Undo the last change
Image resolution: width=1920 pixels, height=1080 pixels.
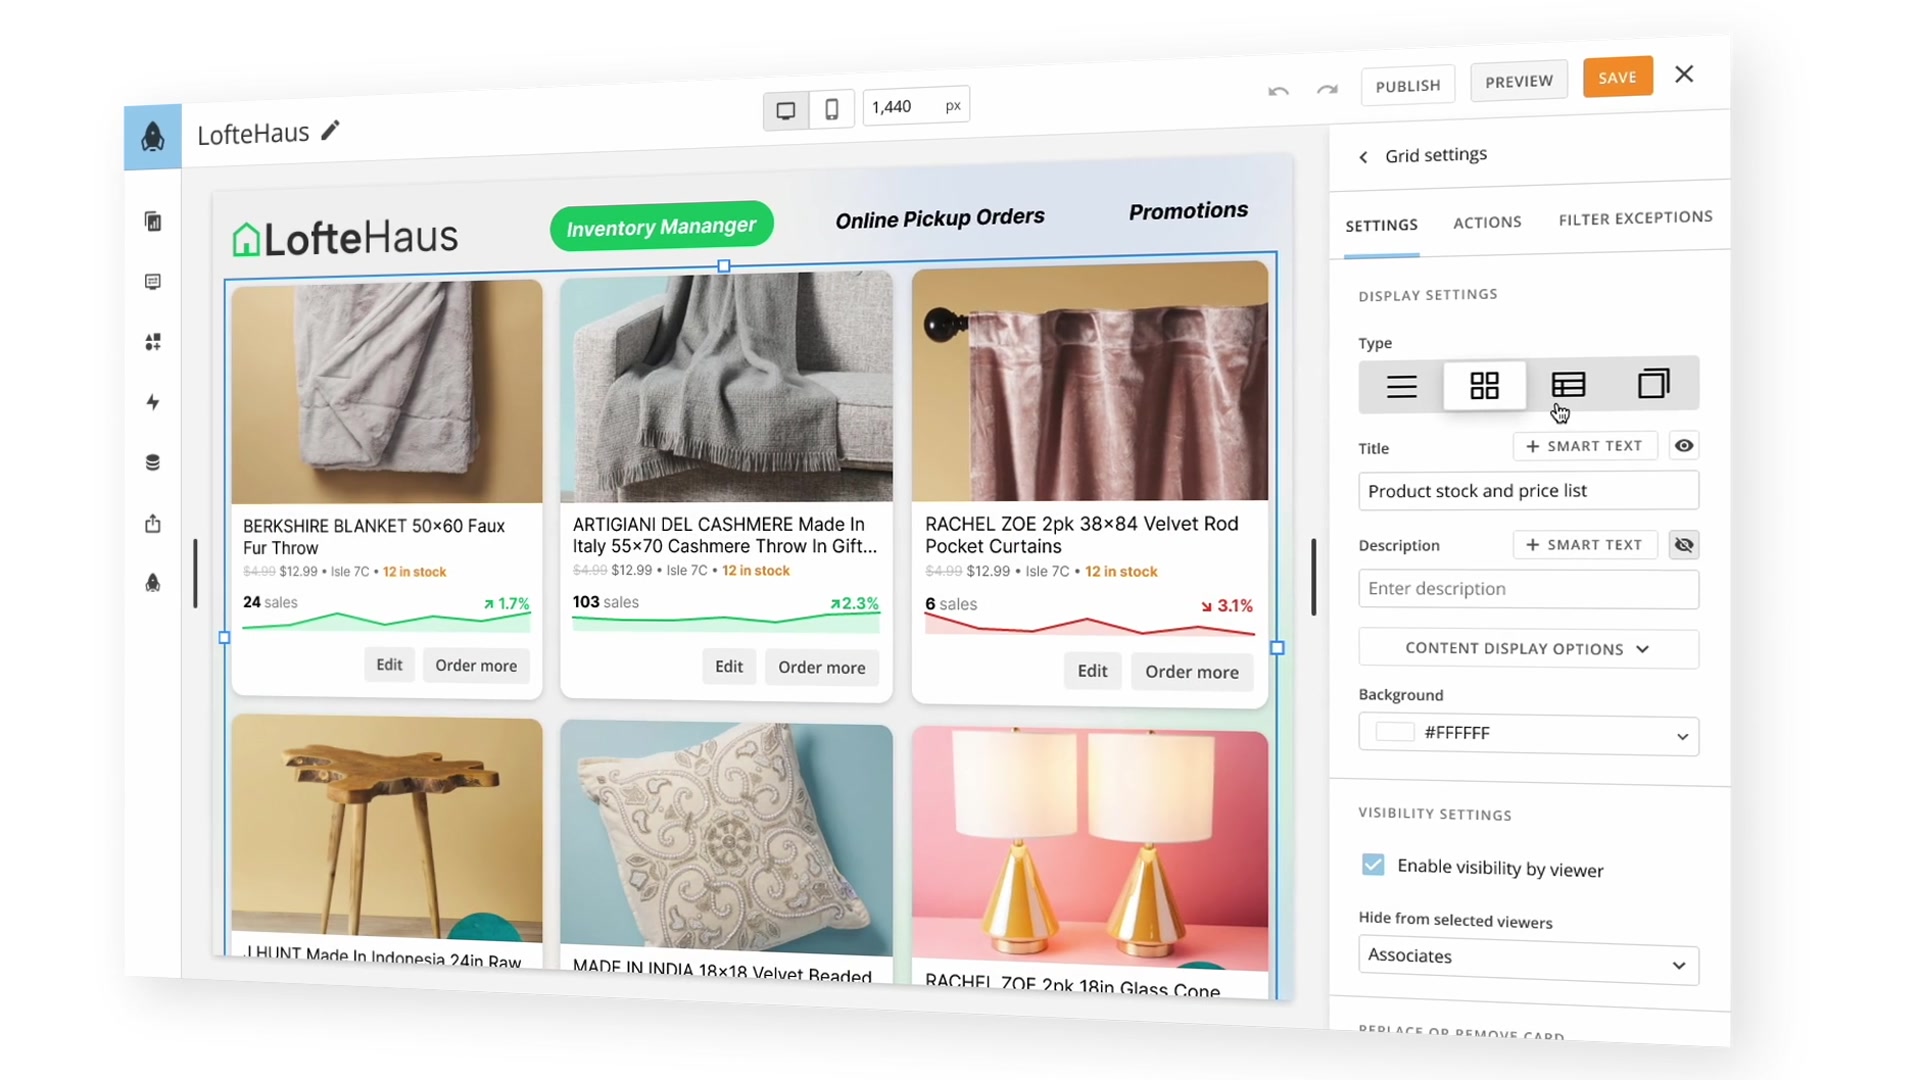pos(1278,91)
